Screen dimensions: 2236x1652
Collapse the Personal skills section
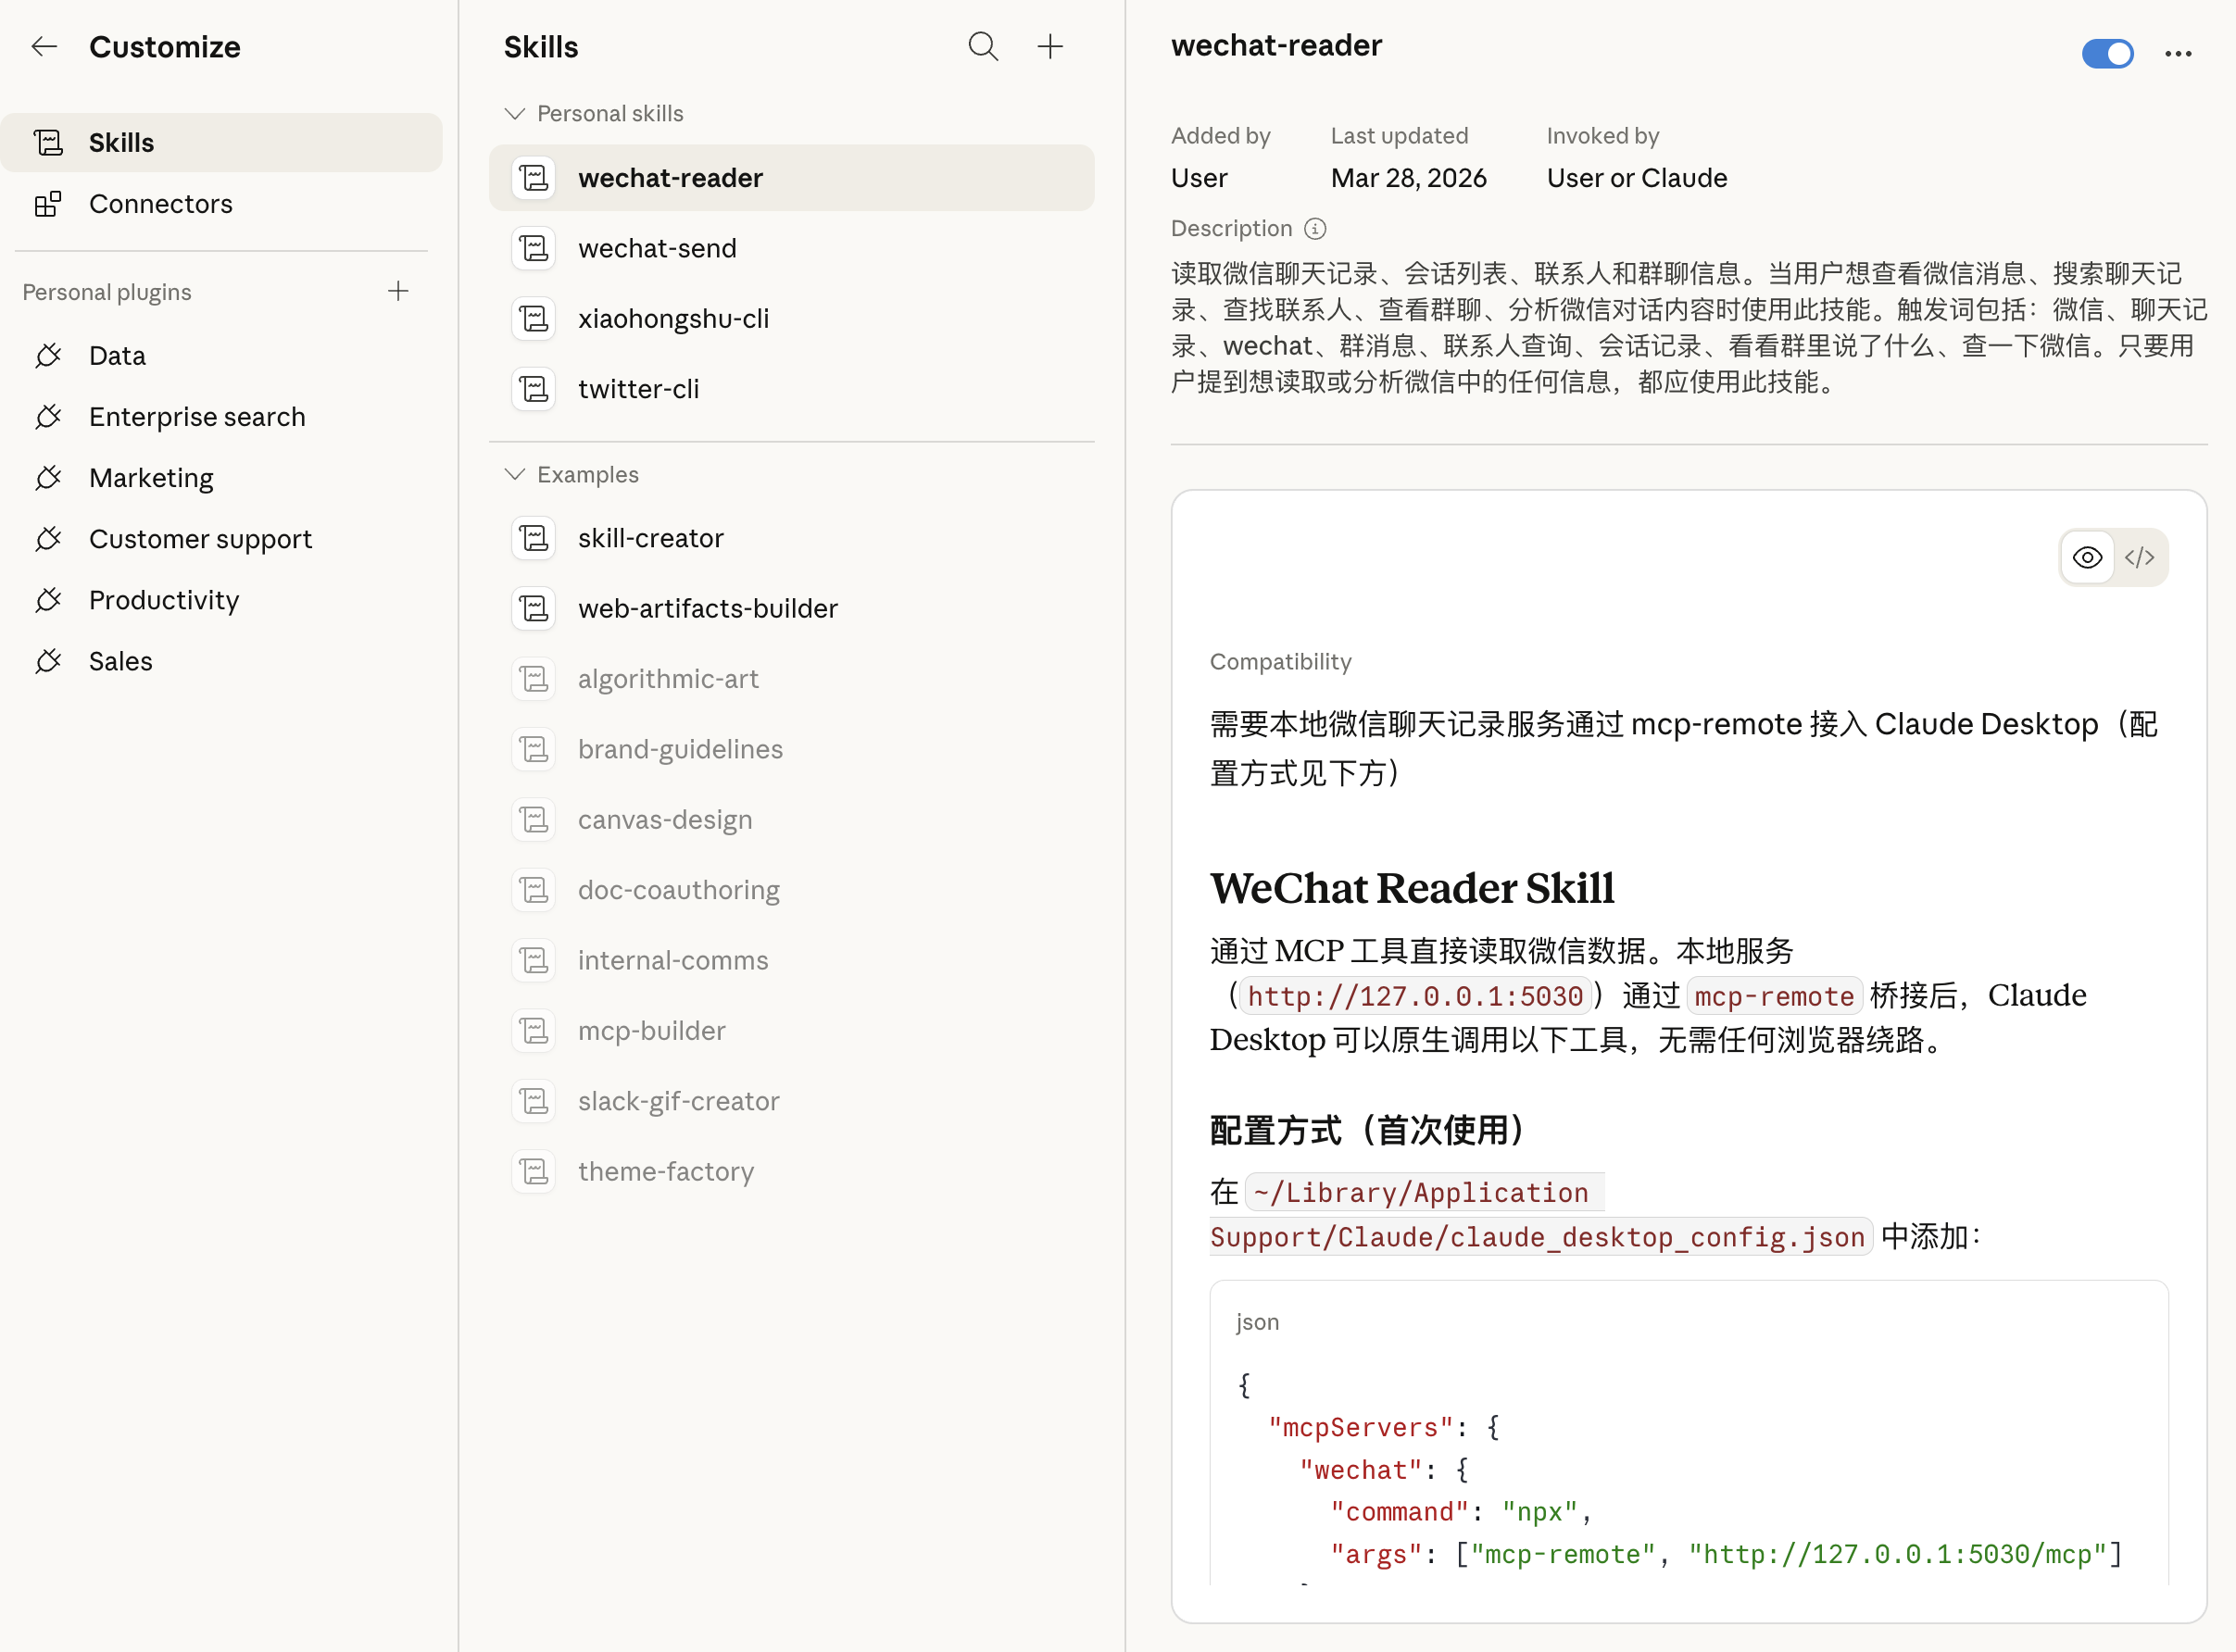[x=515, y=114]
